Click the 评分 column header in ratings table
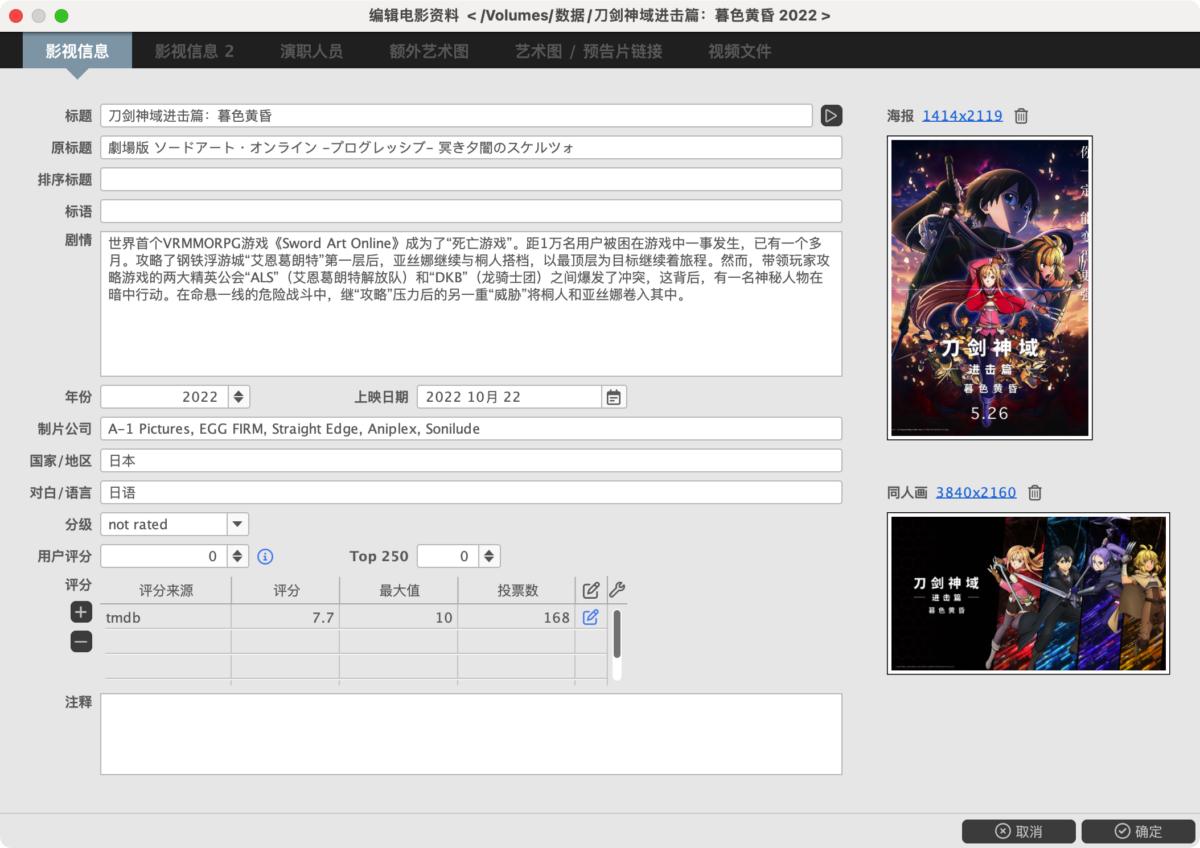Image resolution: width=1200 pixels, height=848 pixels. (x=286, y=591)
